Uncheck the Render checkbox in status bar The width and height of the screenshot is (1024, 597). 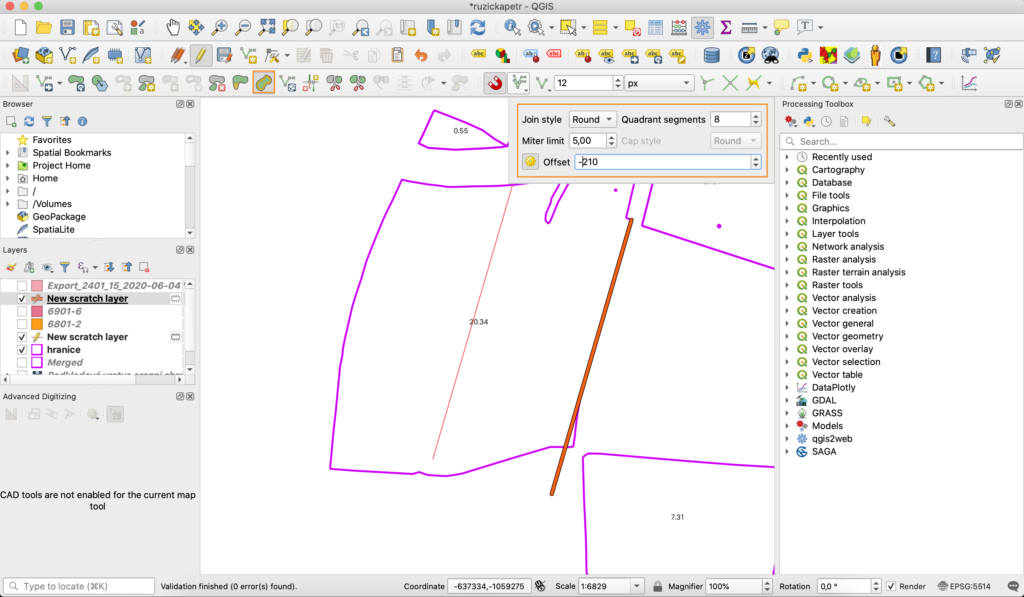click(x=891, y=586)
